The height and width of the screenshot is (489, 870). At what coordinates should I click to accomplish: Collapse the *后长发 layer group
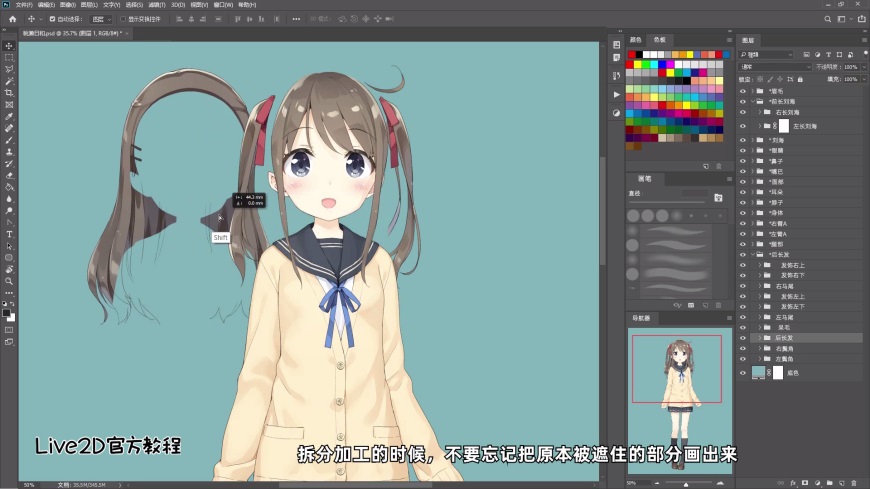coord(753,255)
